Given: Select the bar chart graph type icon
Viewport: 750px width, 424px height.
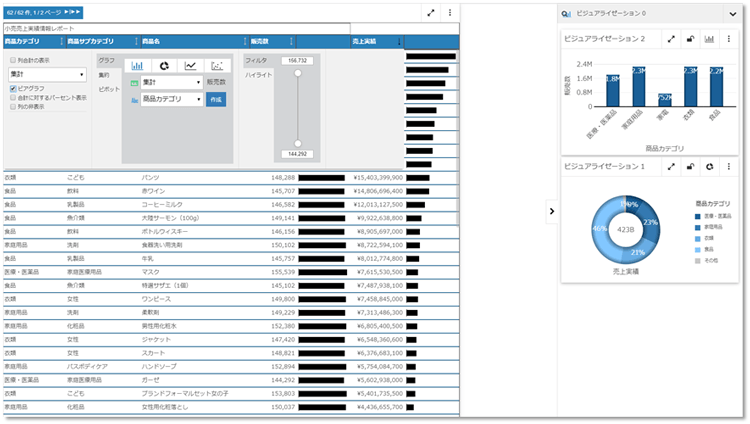Looking at the screenshot, I should click(137, 65).
